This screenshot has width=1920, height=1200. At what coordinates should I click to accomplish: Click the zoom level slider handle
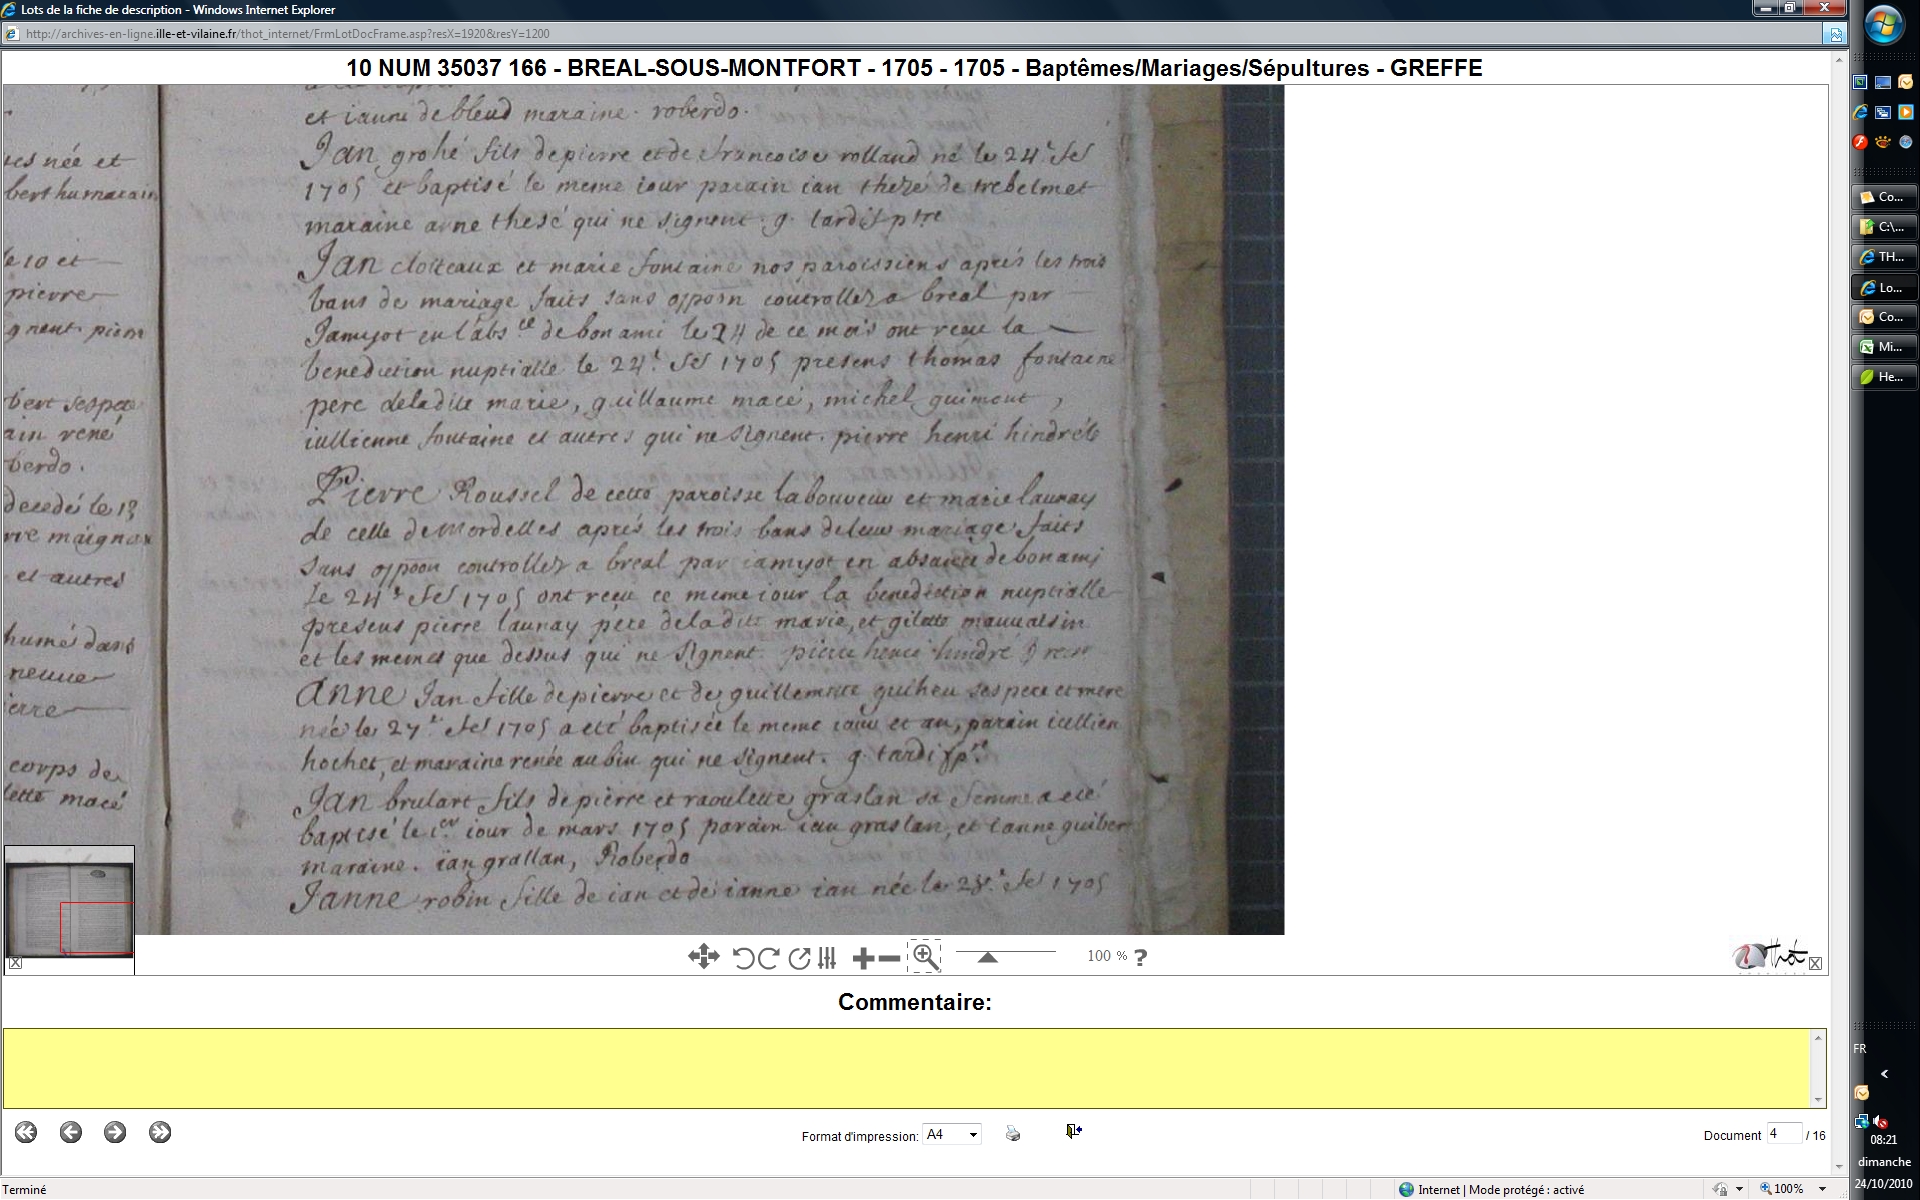click(x=987, y=957)
